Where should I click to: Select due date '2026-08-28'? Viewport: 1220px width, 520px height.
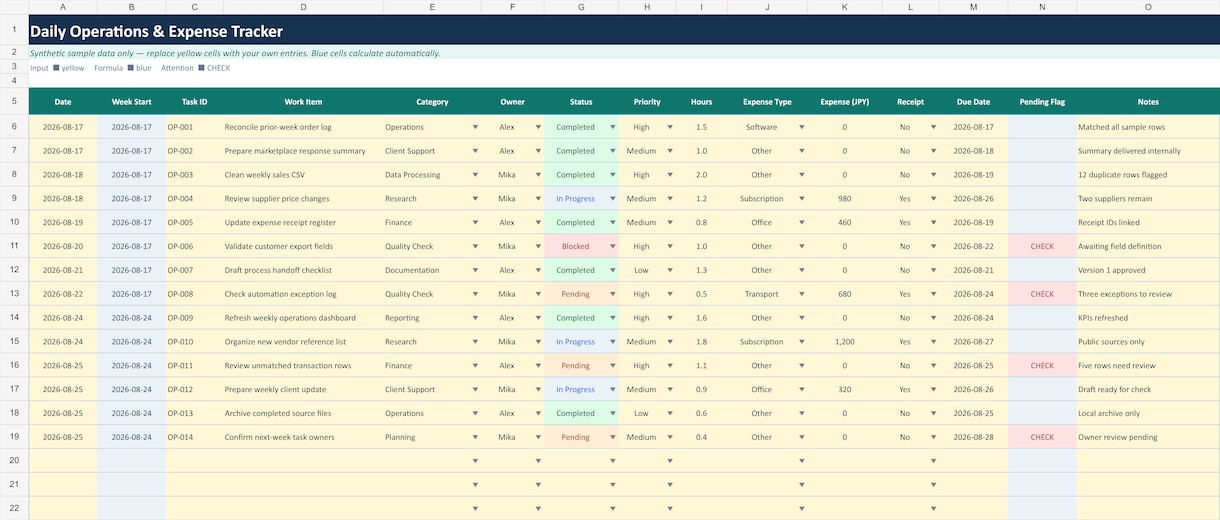click(974, 437)
